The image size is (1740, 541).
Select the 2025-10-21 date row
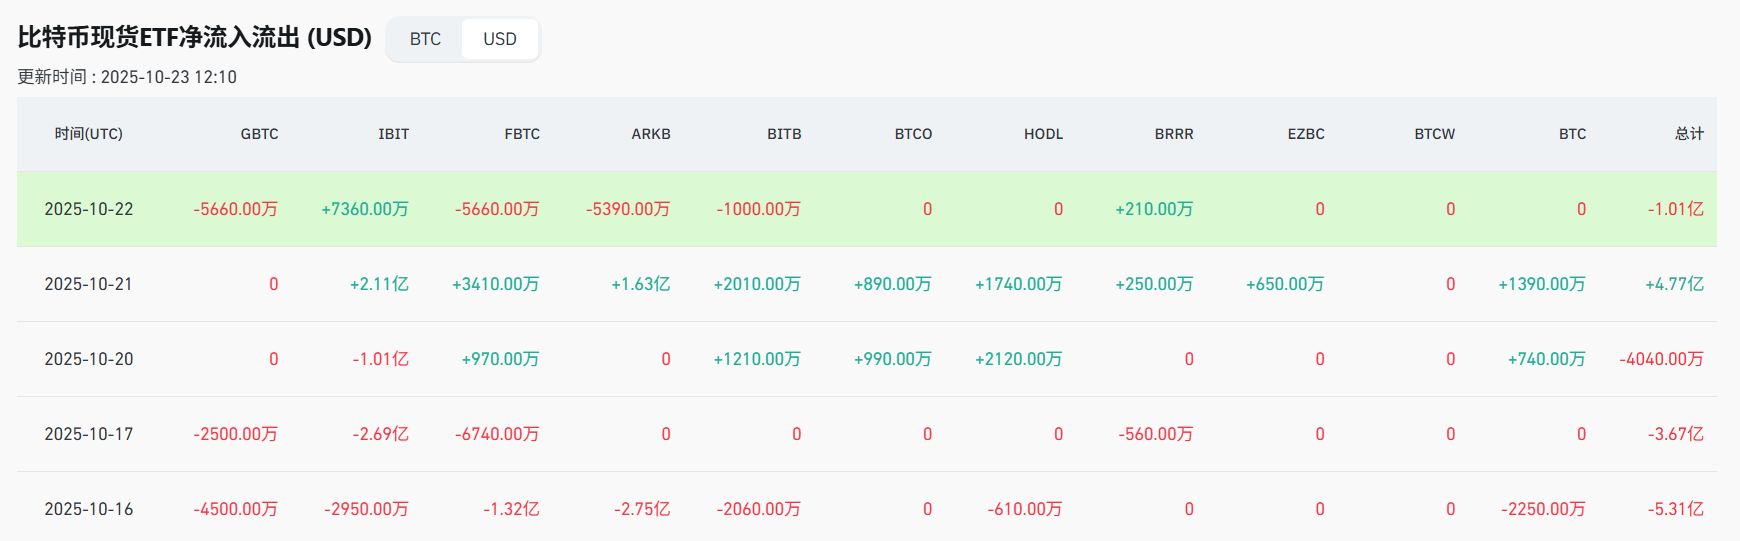(x=89, y=284)
